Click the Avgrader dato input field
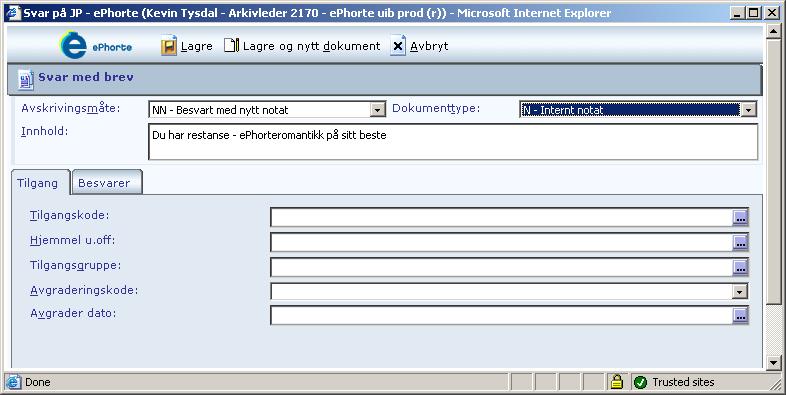Viewport: 786px width, 395px height. coord(502,315)
